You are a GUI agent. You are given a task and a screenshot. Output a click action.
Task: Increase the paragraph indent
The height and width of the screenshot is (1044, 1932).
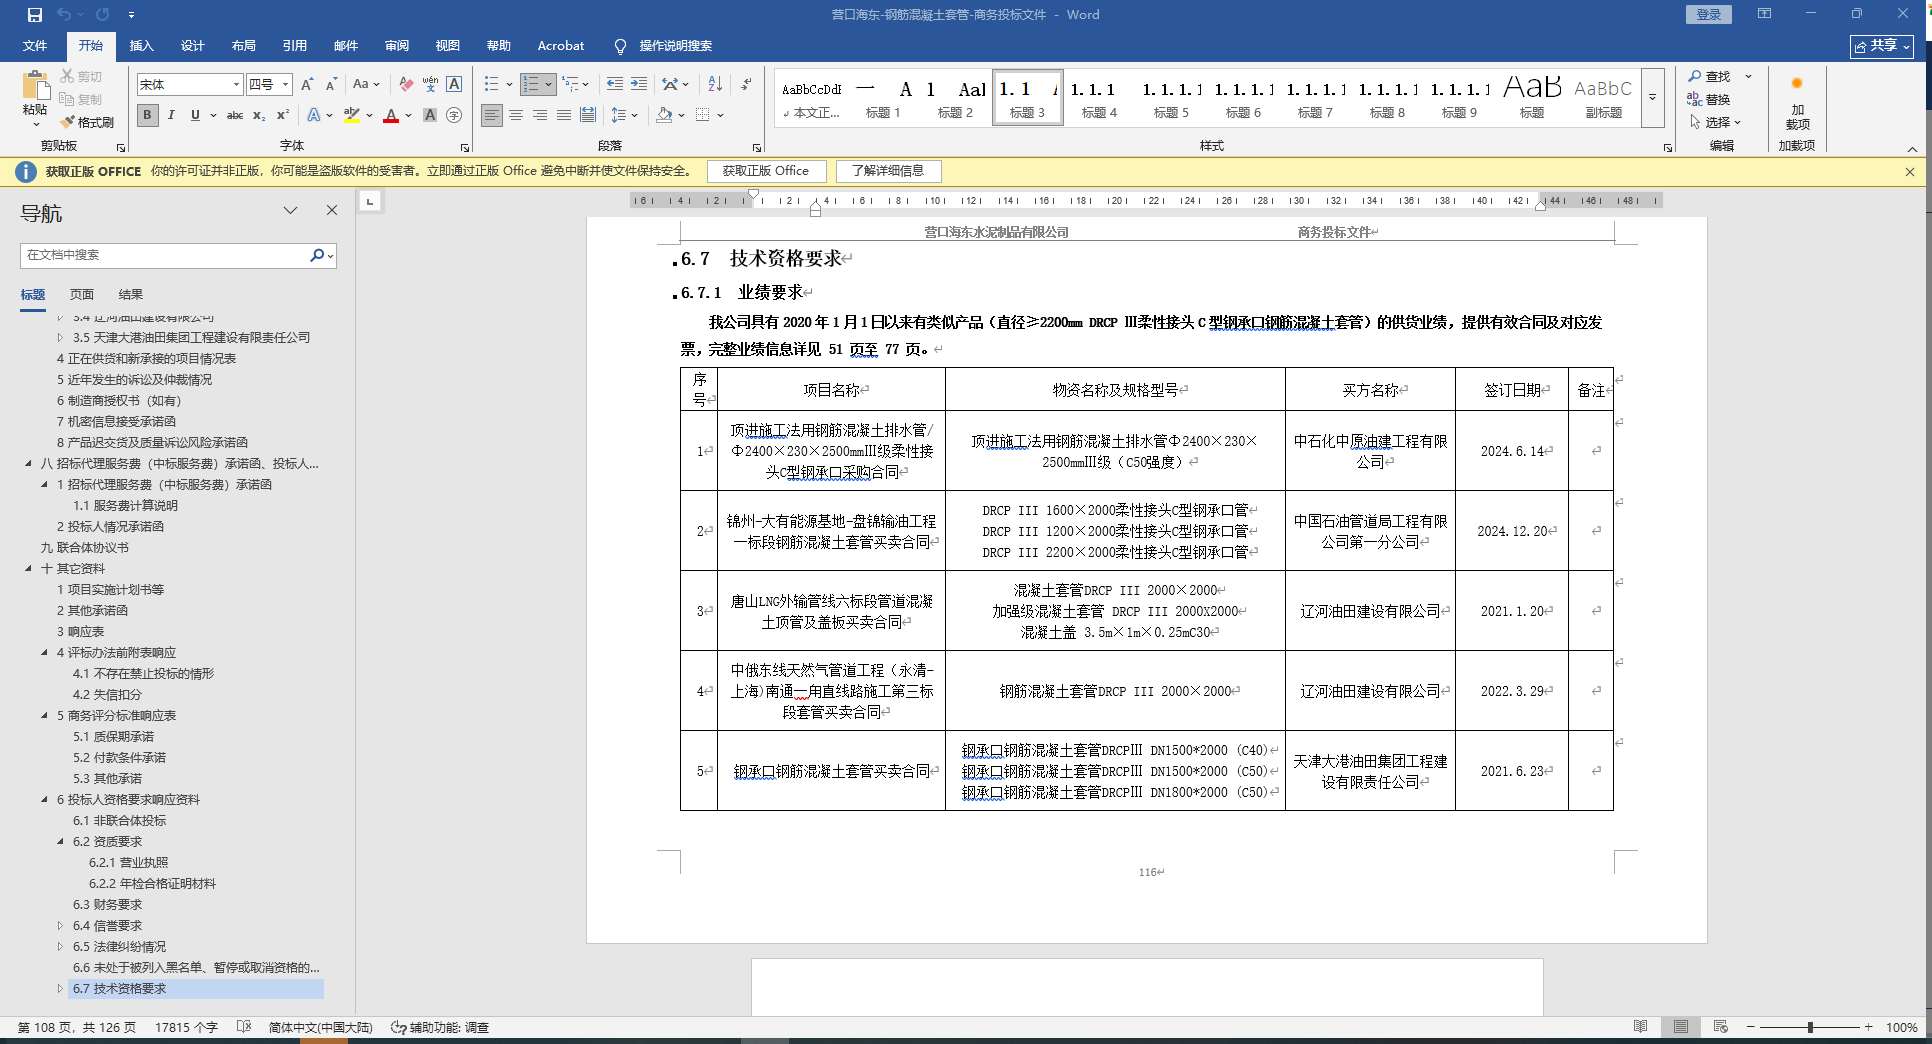tap(639, 85)
